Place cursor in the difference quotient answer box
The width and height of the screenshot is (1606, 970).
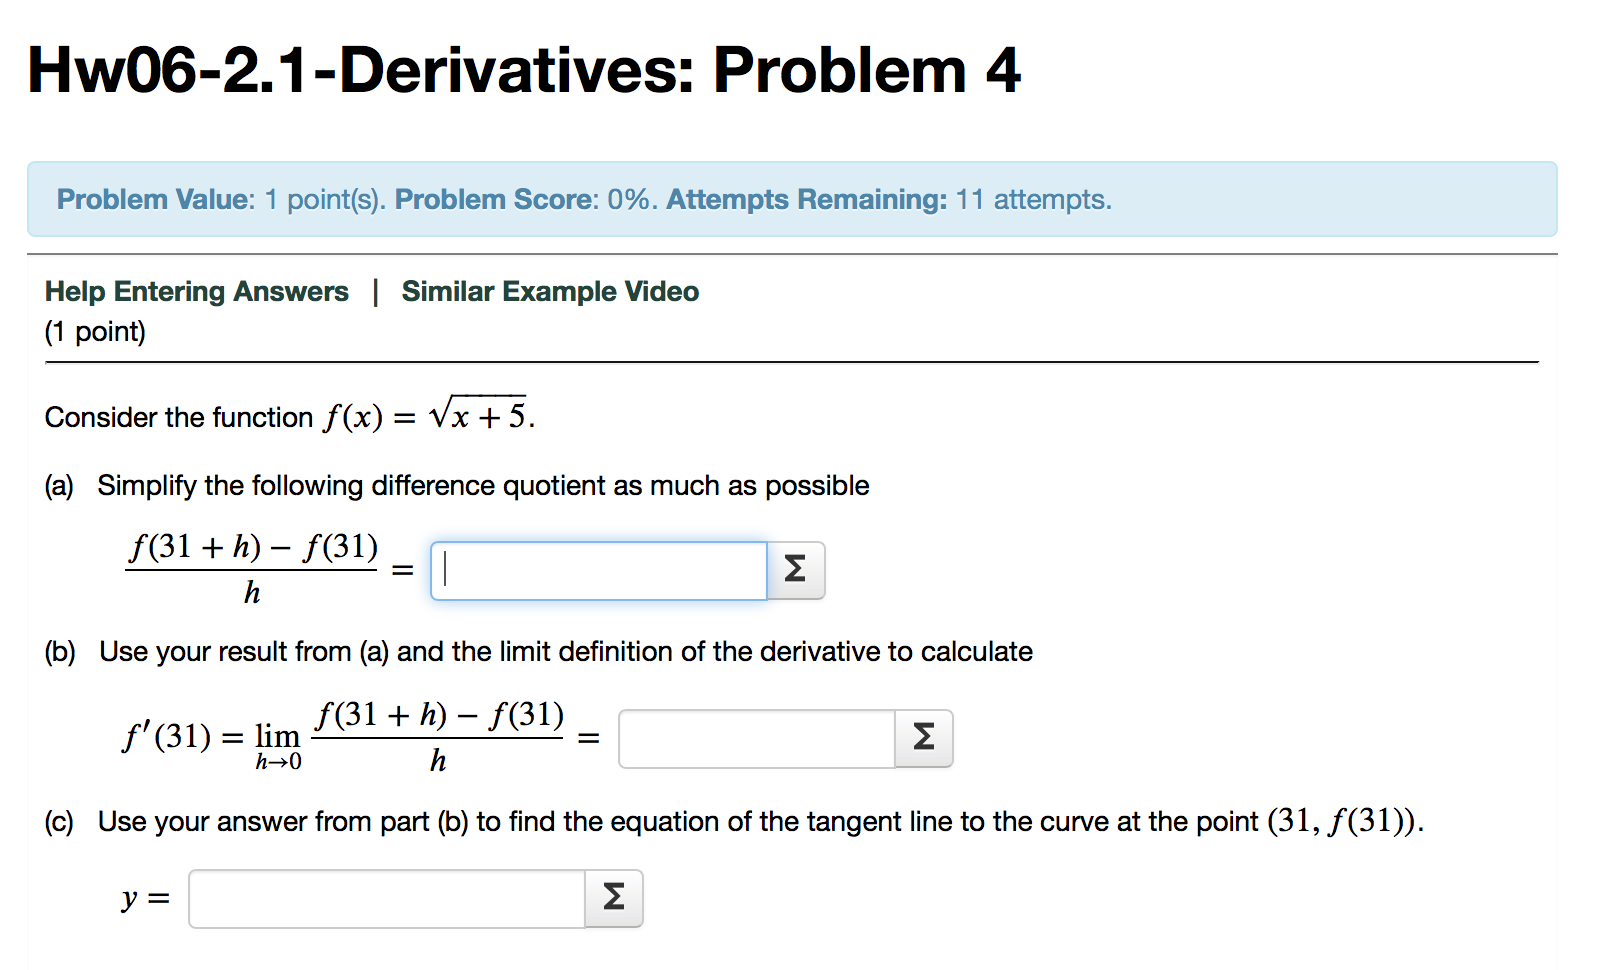click(x=598, y=571)
